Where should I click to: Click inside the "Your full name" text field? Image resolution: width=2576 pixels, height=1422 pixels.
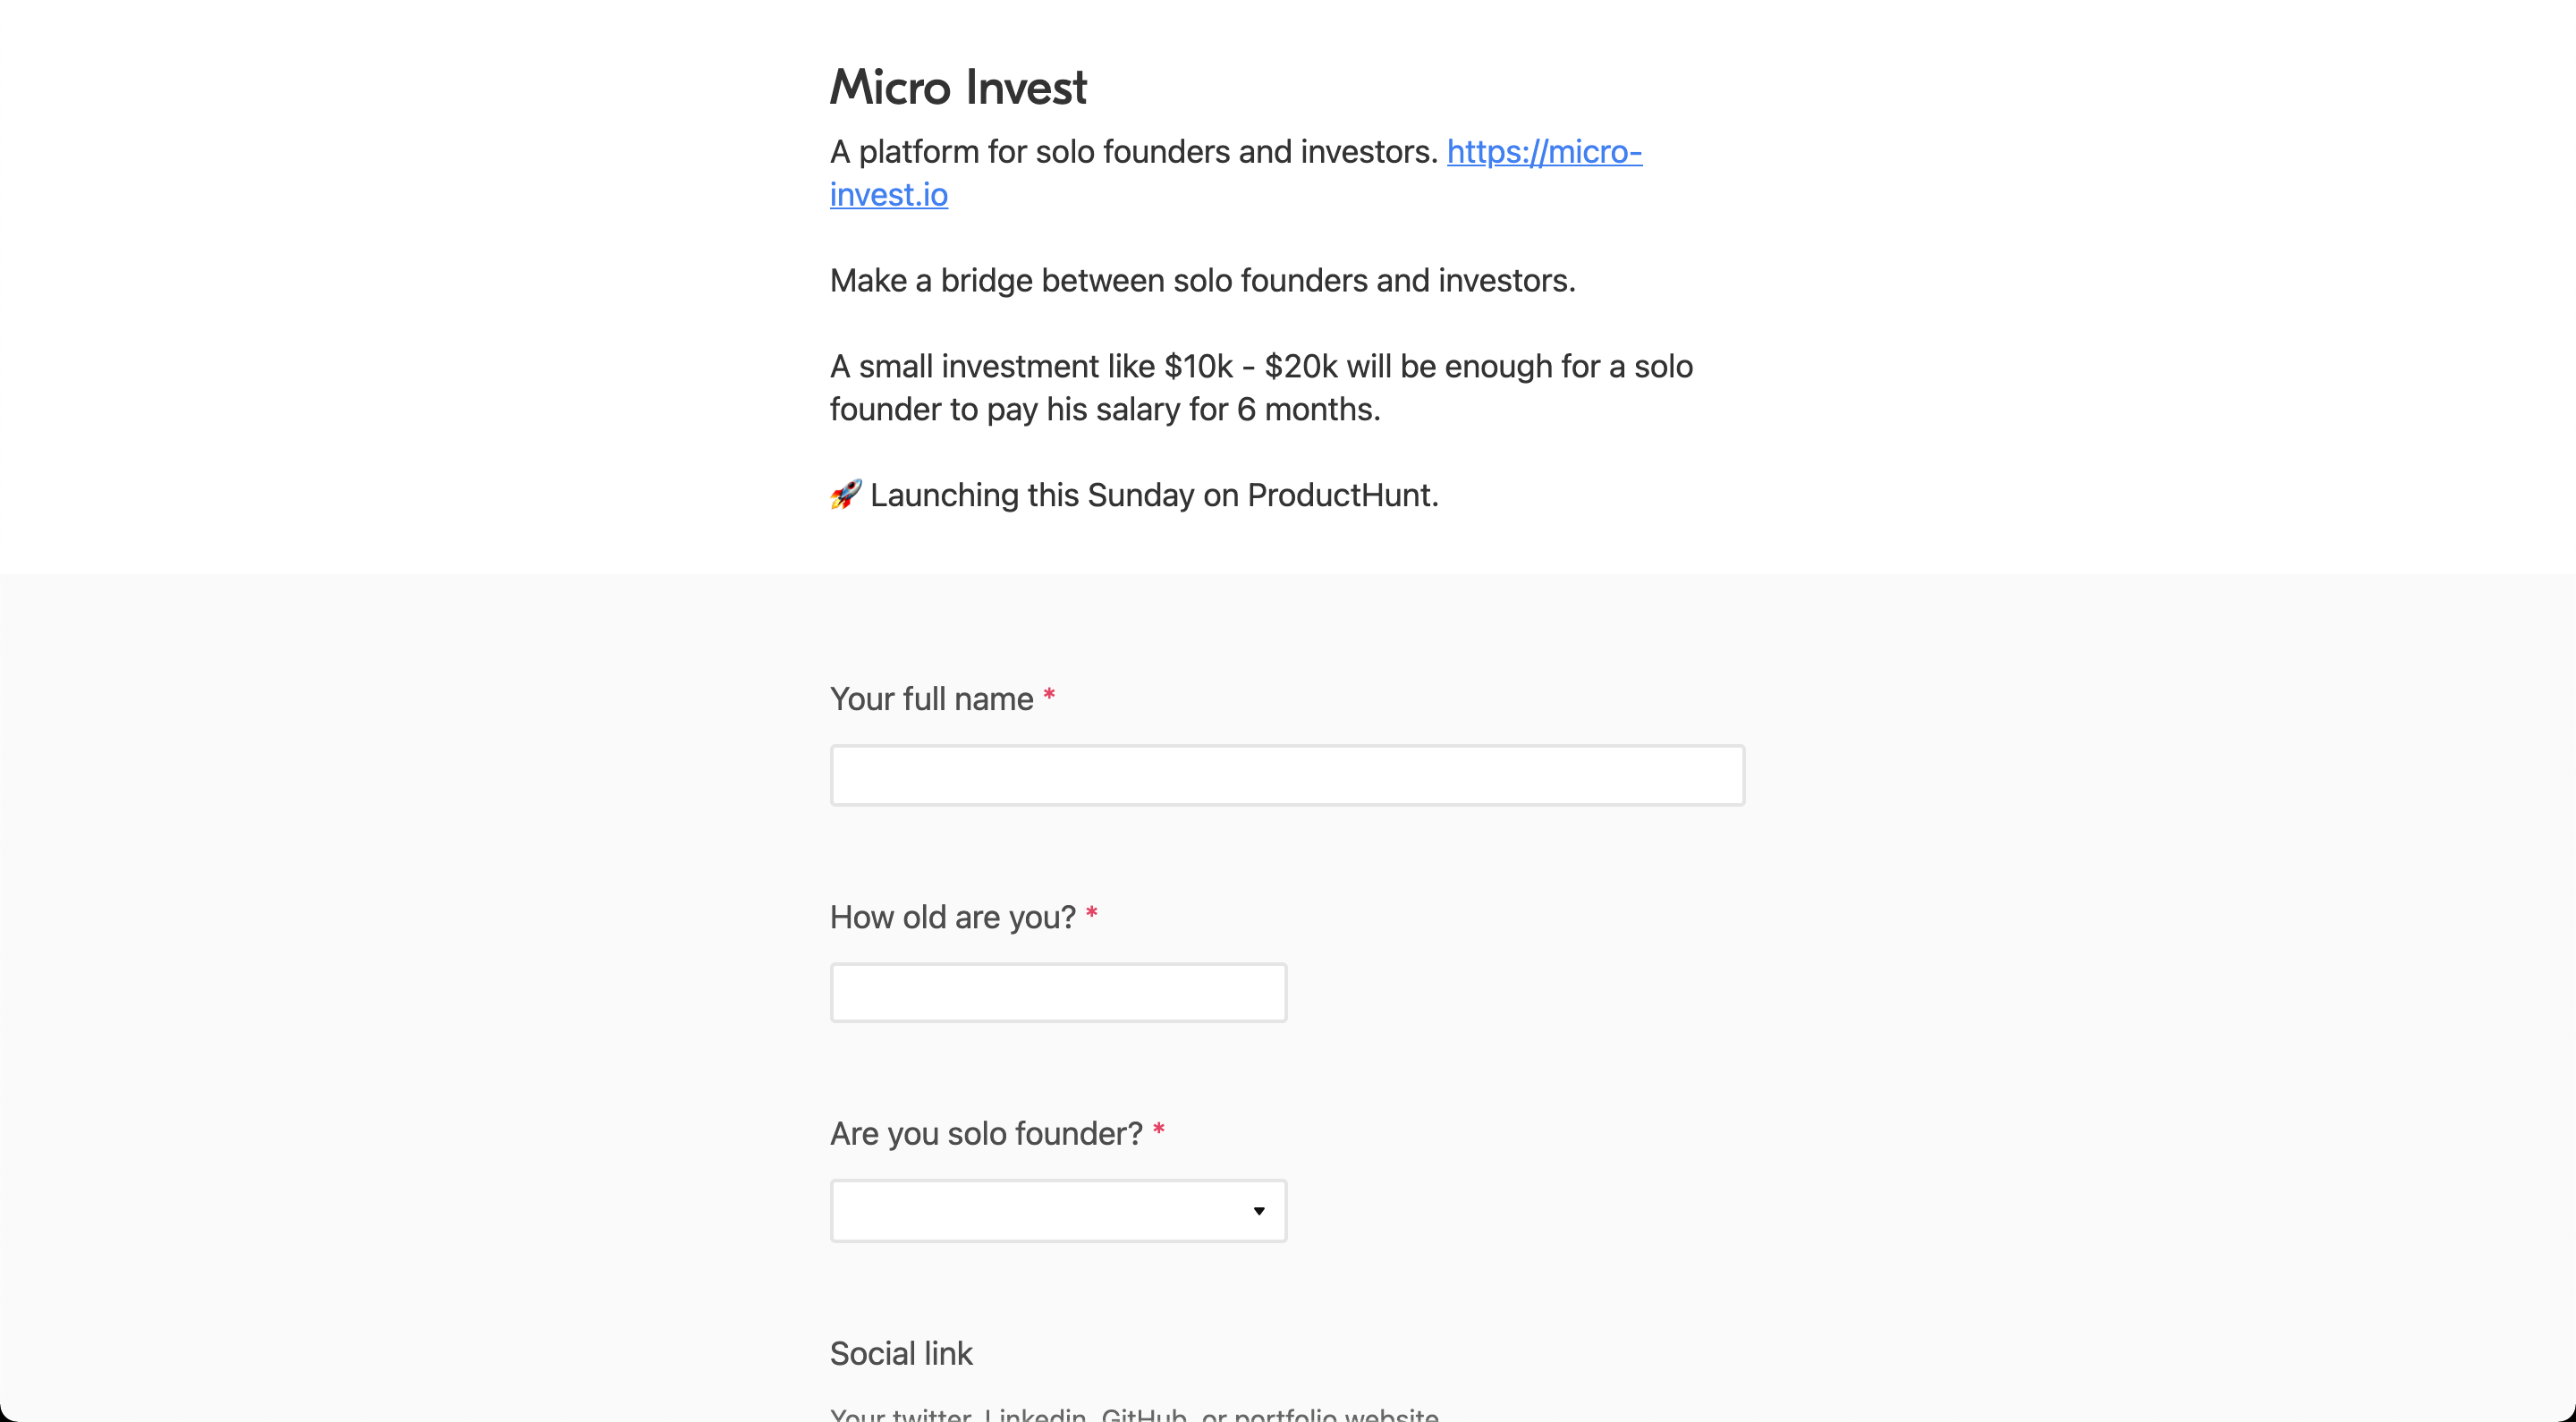coord(1286,774)
